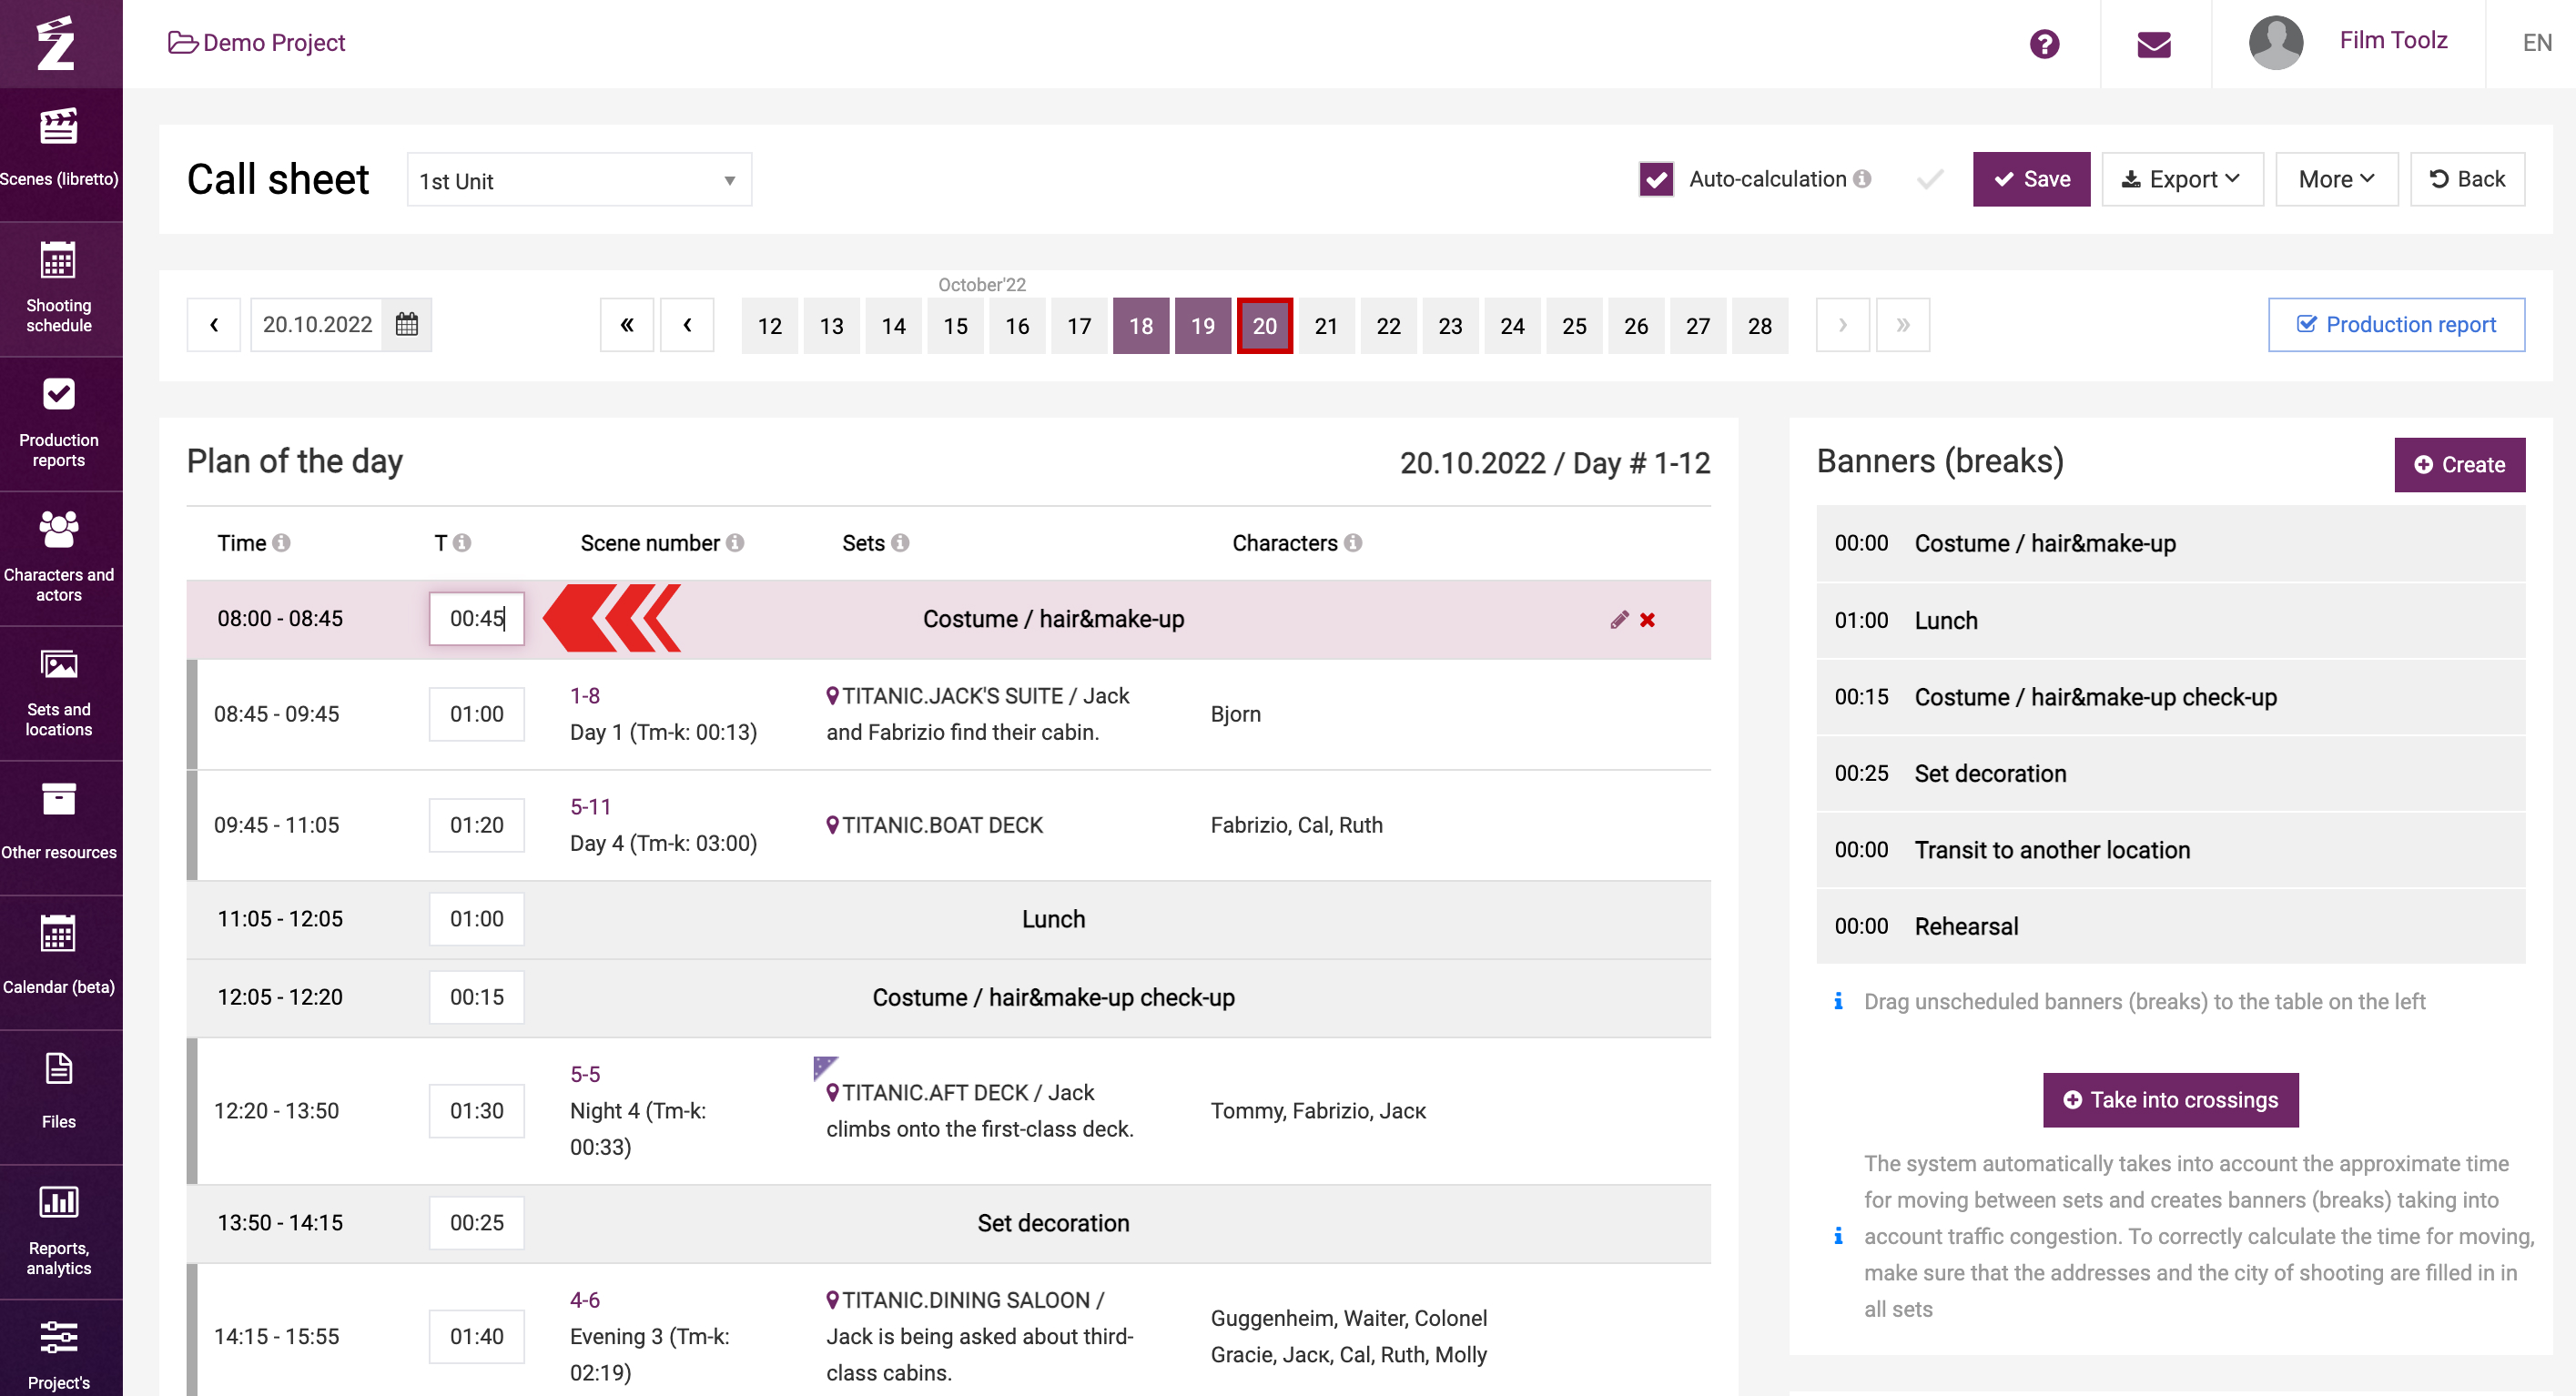Select day 12 in the calendar strip
2576x1396 pixels.
point(769,325)
